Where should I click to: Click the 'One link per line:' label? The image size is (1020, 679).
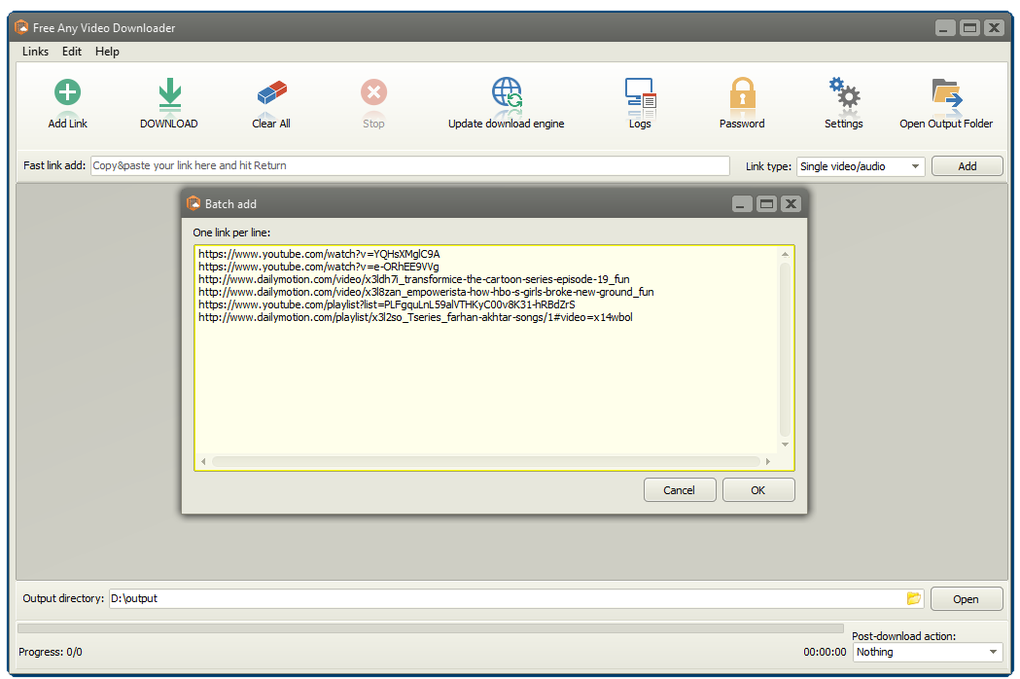click(x=231, y=232)
